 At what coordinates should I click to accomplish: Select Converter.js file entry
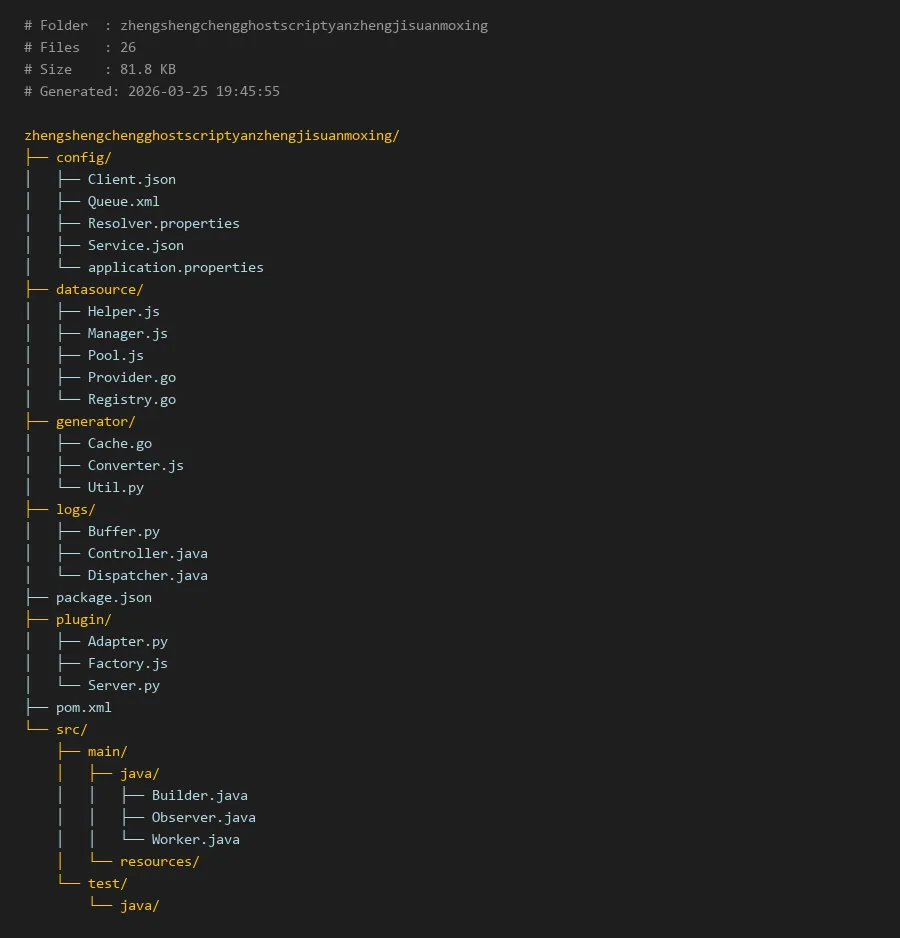coord(135,465)
